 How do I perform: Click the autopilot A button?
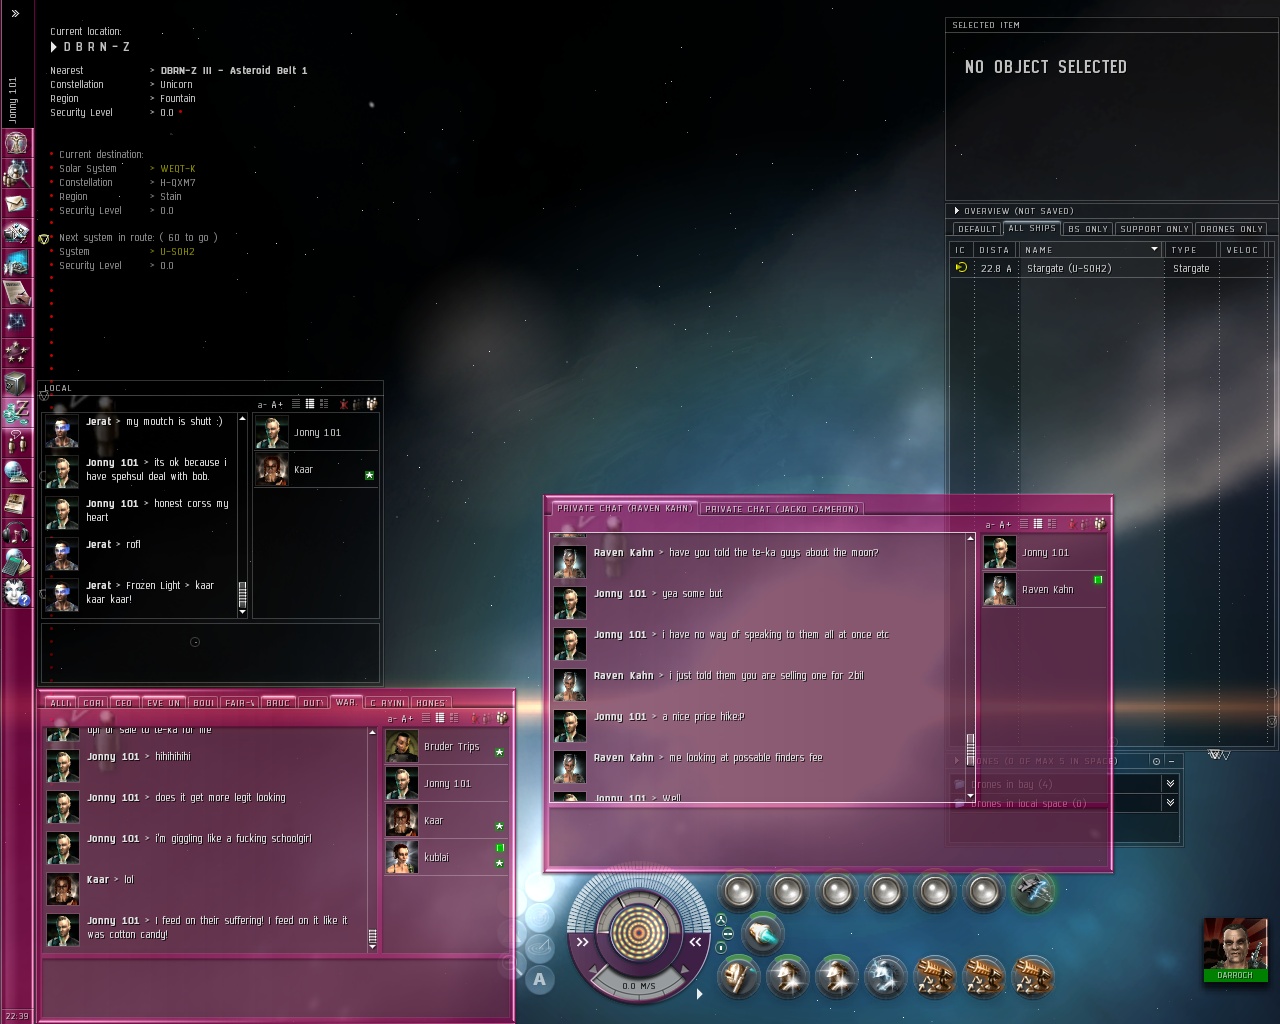pyautogui.click(x=540, y=979)
